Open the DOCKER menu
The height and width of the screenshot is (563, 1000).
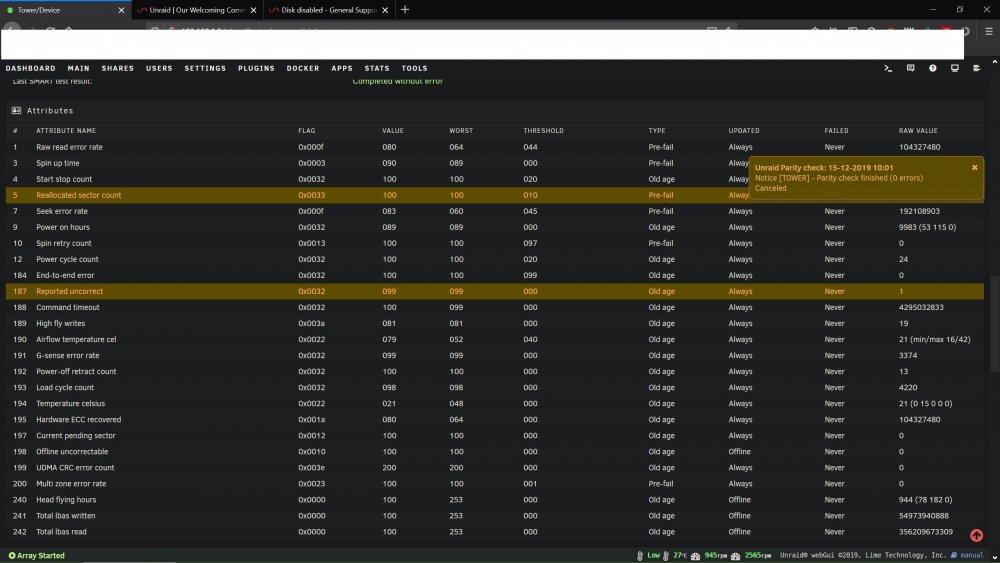point(303,68)
